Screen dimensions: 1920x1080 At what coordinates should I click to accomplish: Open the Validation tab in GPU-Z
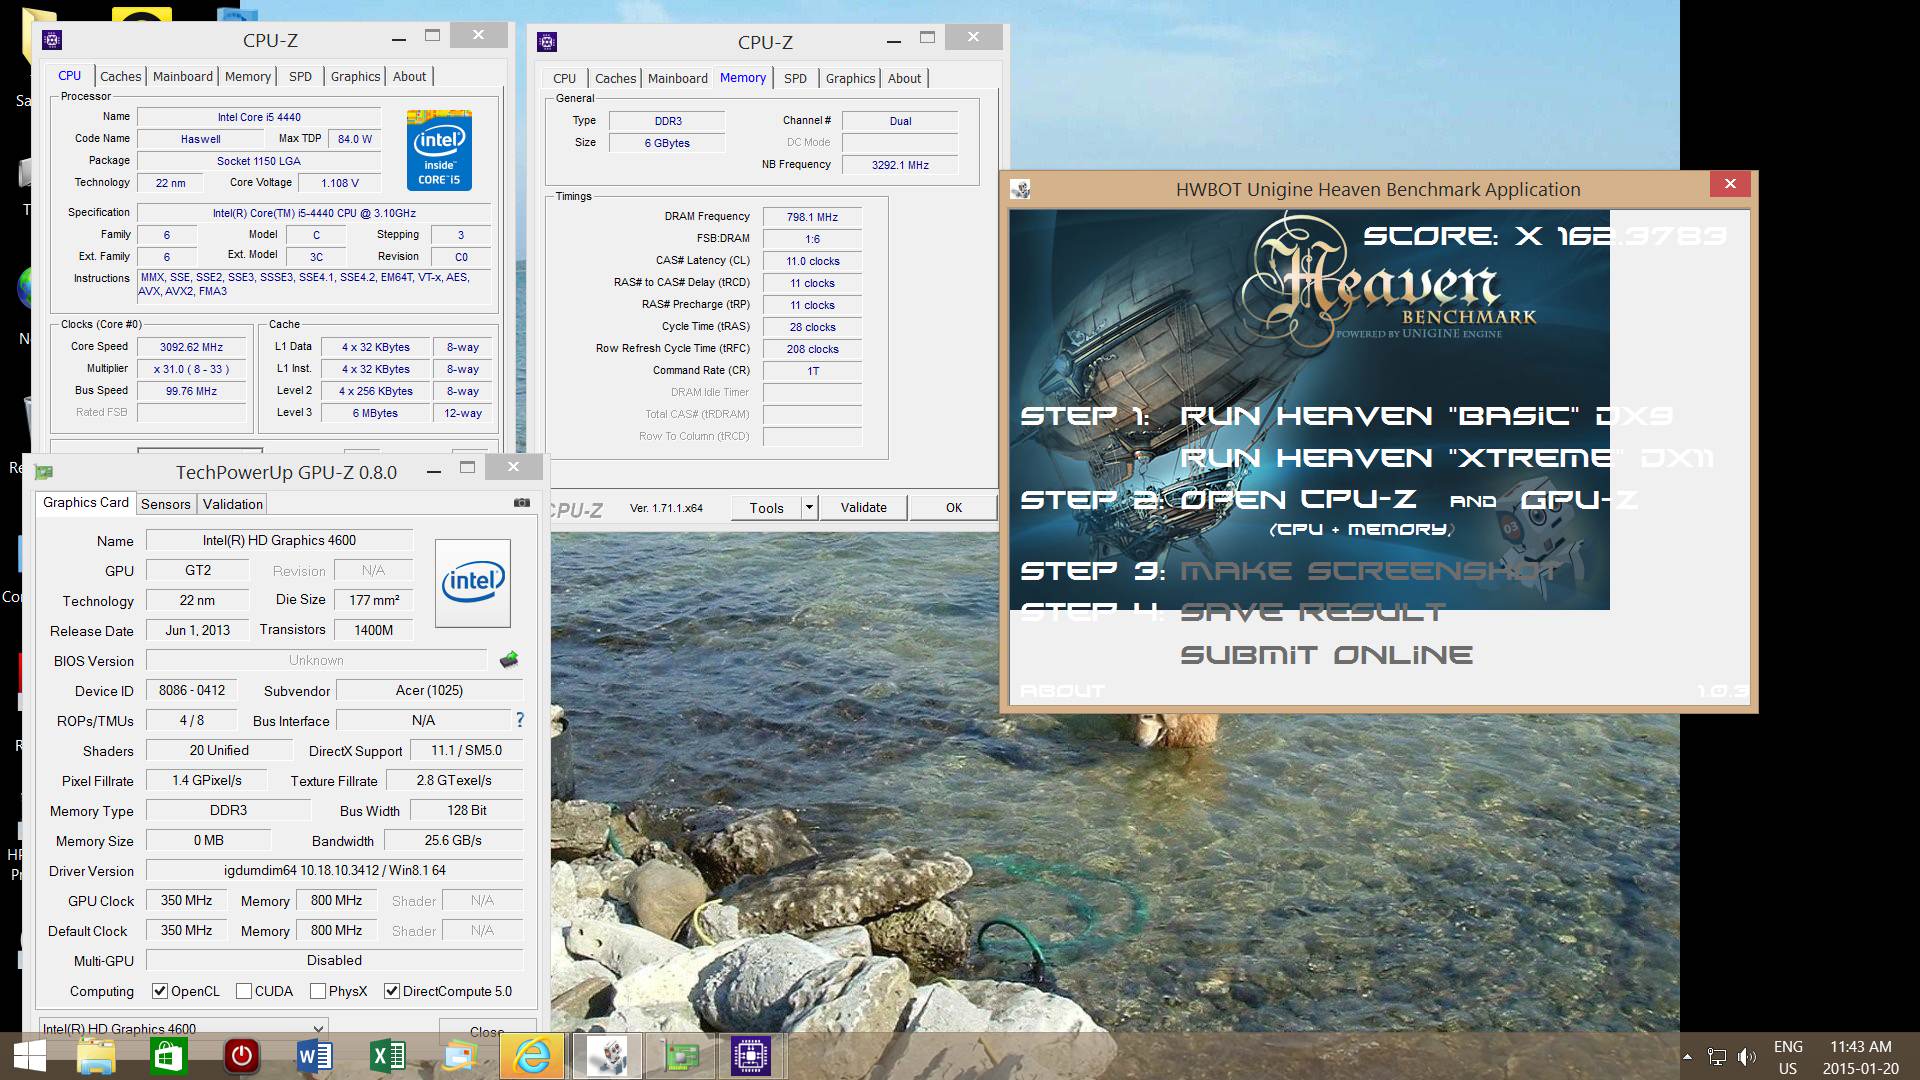(233, 504)
